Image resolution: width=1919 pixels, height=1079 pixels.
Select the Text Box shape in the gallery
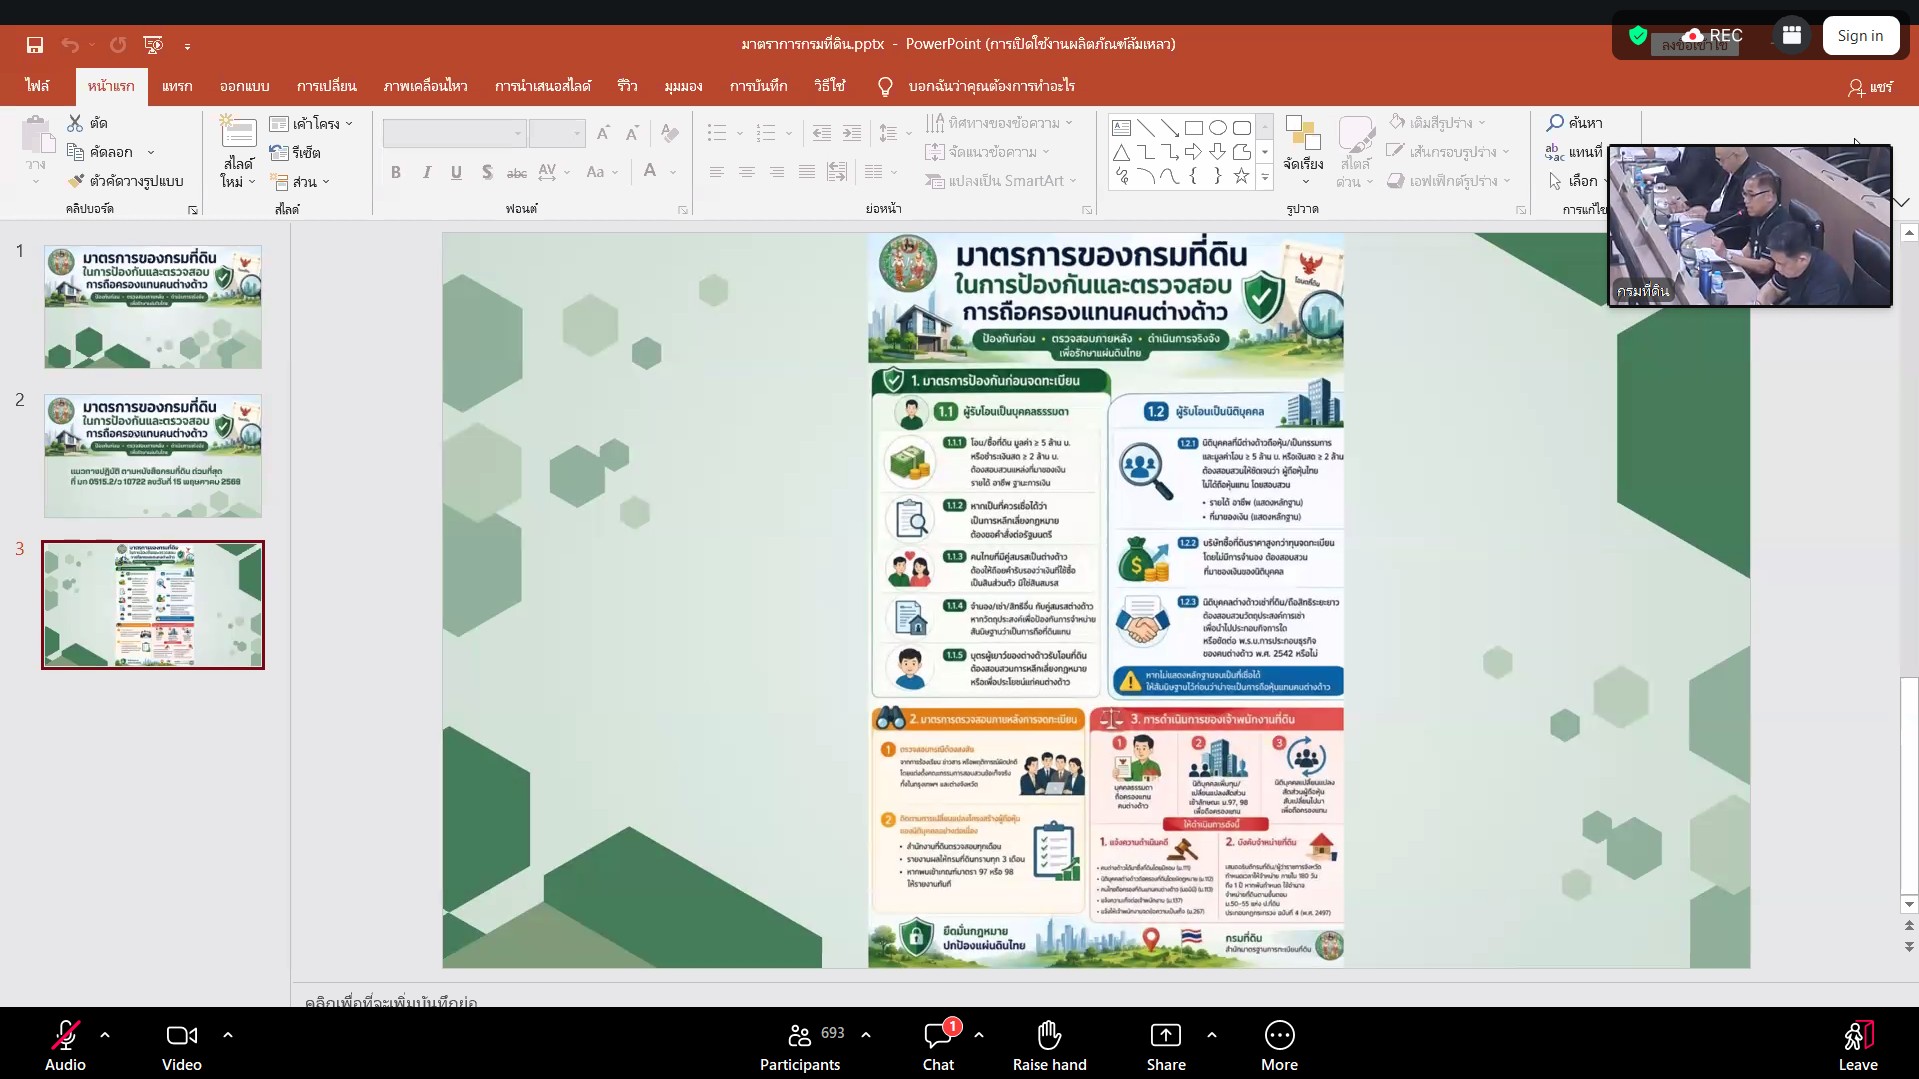coord(1122,128)
